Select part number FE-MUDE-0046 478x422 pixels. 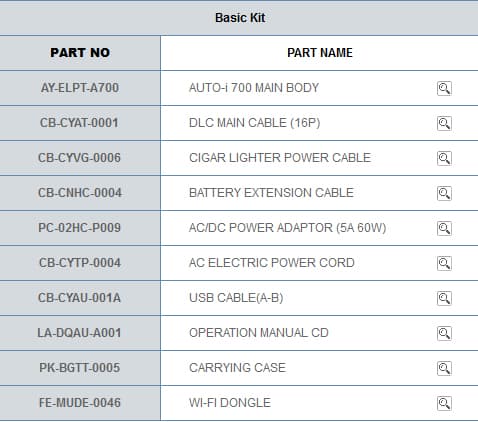coord(80,403)
